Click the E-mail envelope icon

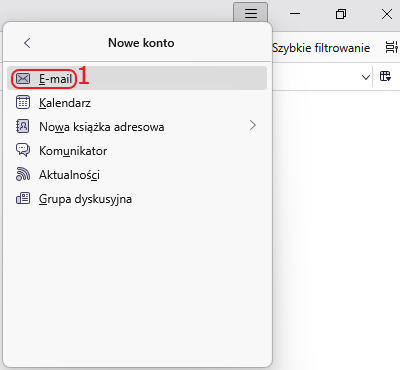[x=23, y=79]
